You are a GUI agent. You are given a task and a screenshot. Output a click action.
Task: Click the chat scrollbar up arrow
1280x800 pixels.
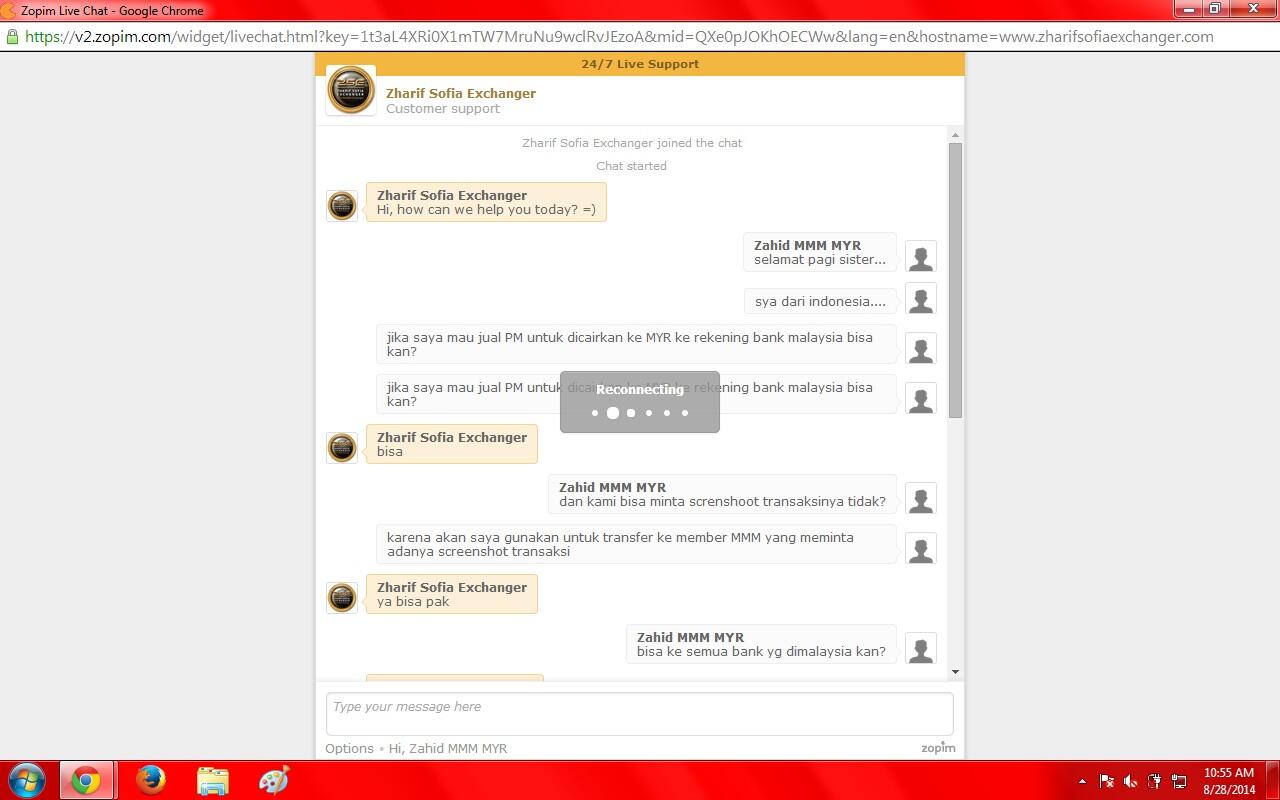[955, 135]
